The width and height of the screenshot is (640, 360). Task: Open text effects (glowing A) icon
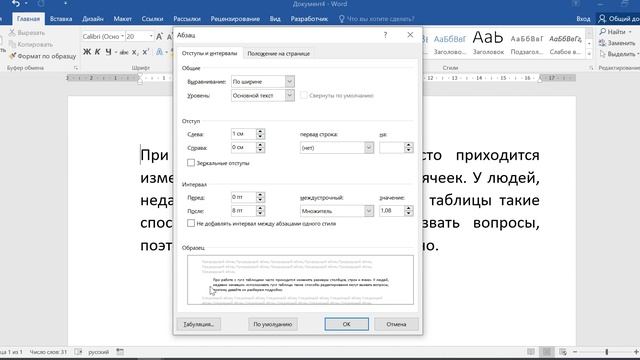coord(160,52)
